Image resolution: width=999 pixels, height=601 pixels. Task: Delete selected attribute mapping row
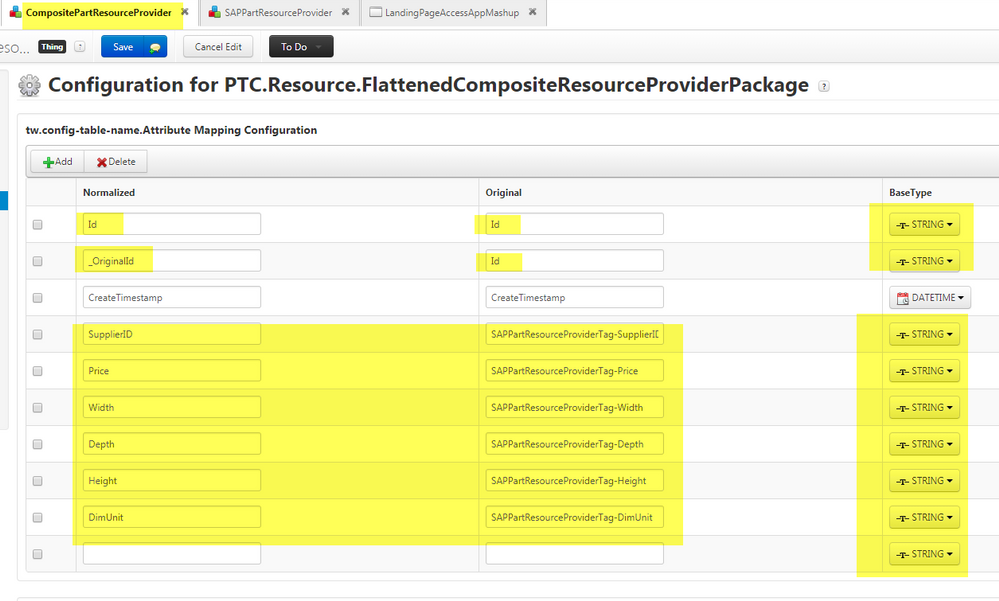pos(116,162)
